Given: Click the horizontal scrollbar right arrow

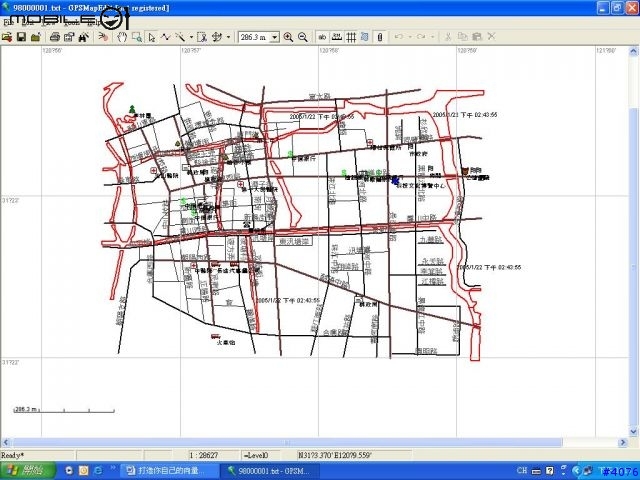Looking at the screenshot, I should click(x=623, y=442).
